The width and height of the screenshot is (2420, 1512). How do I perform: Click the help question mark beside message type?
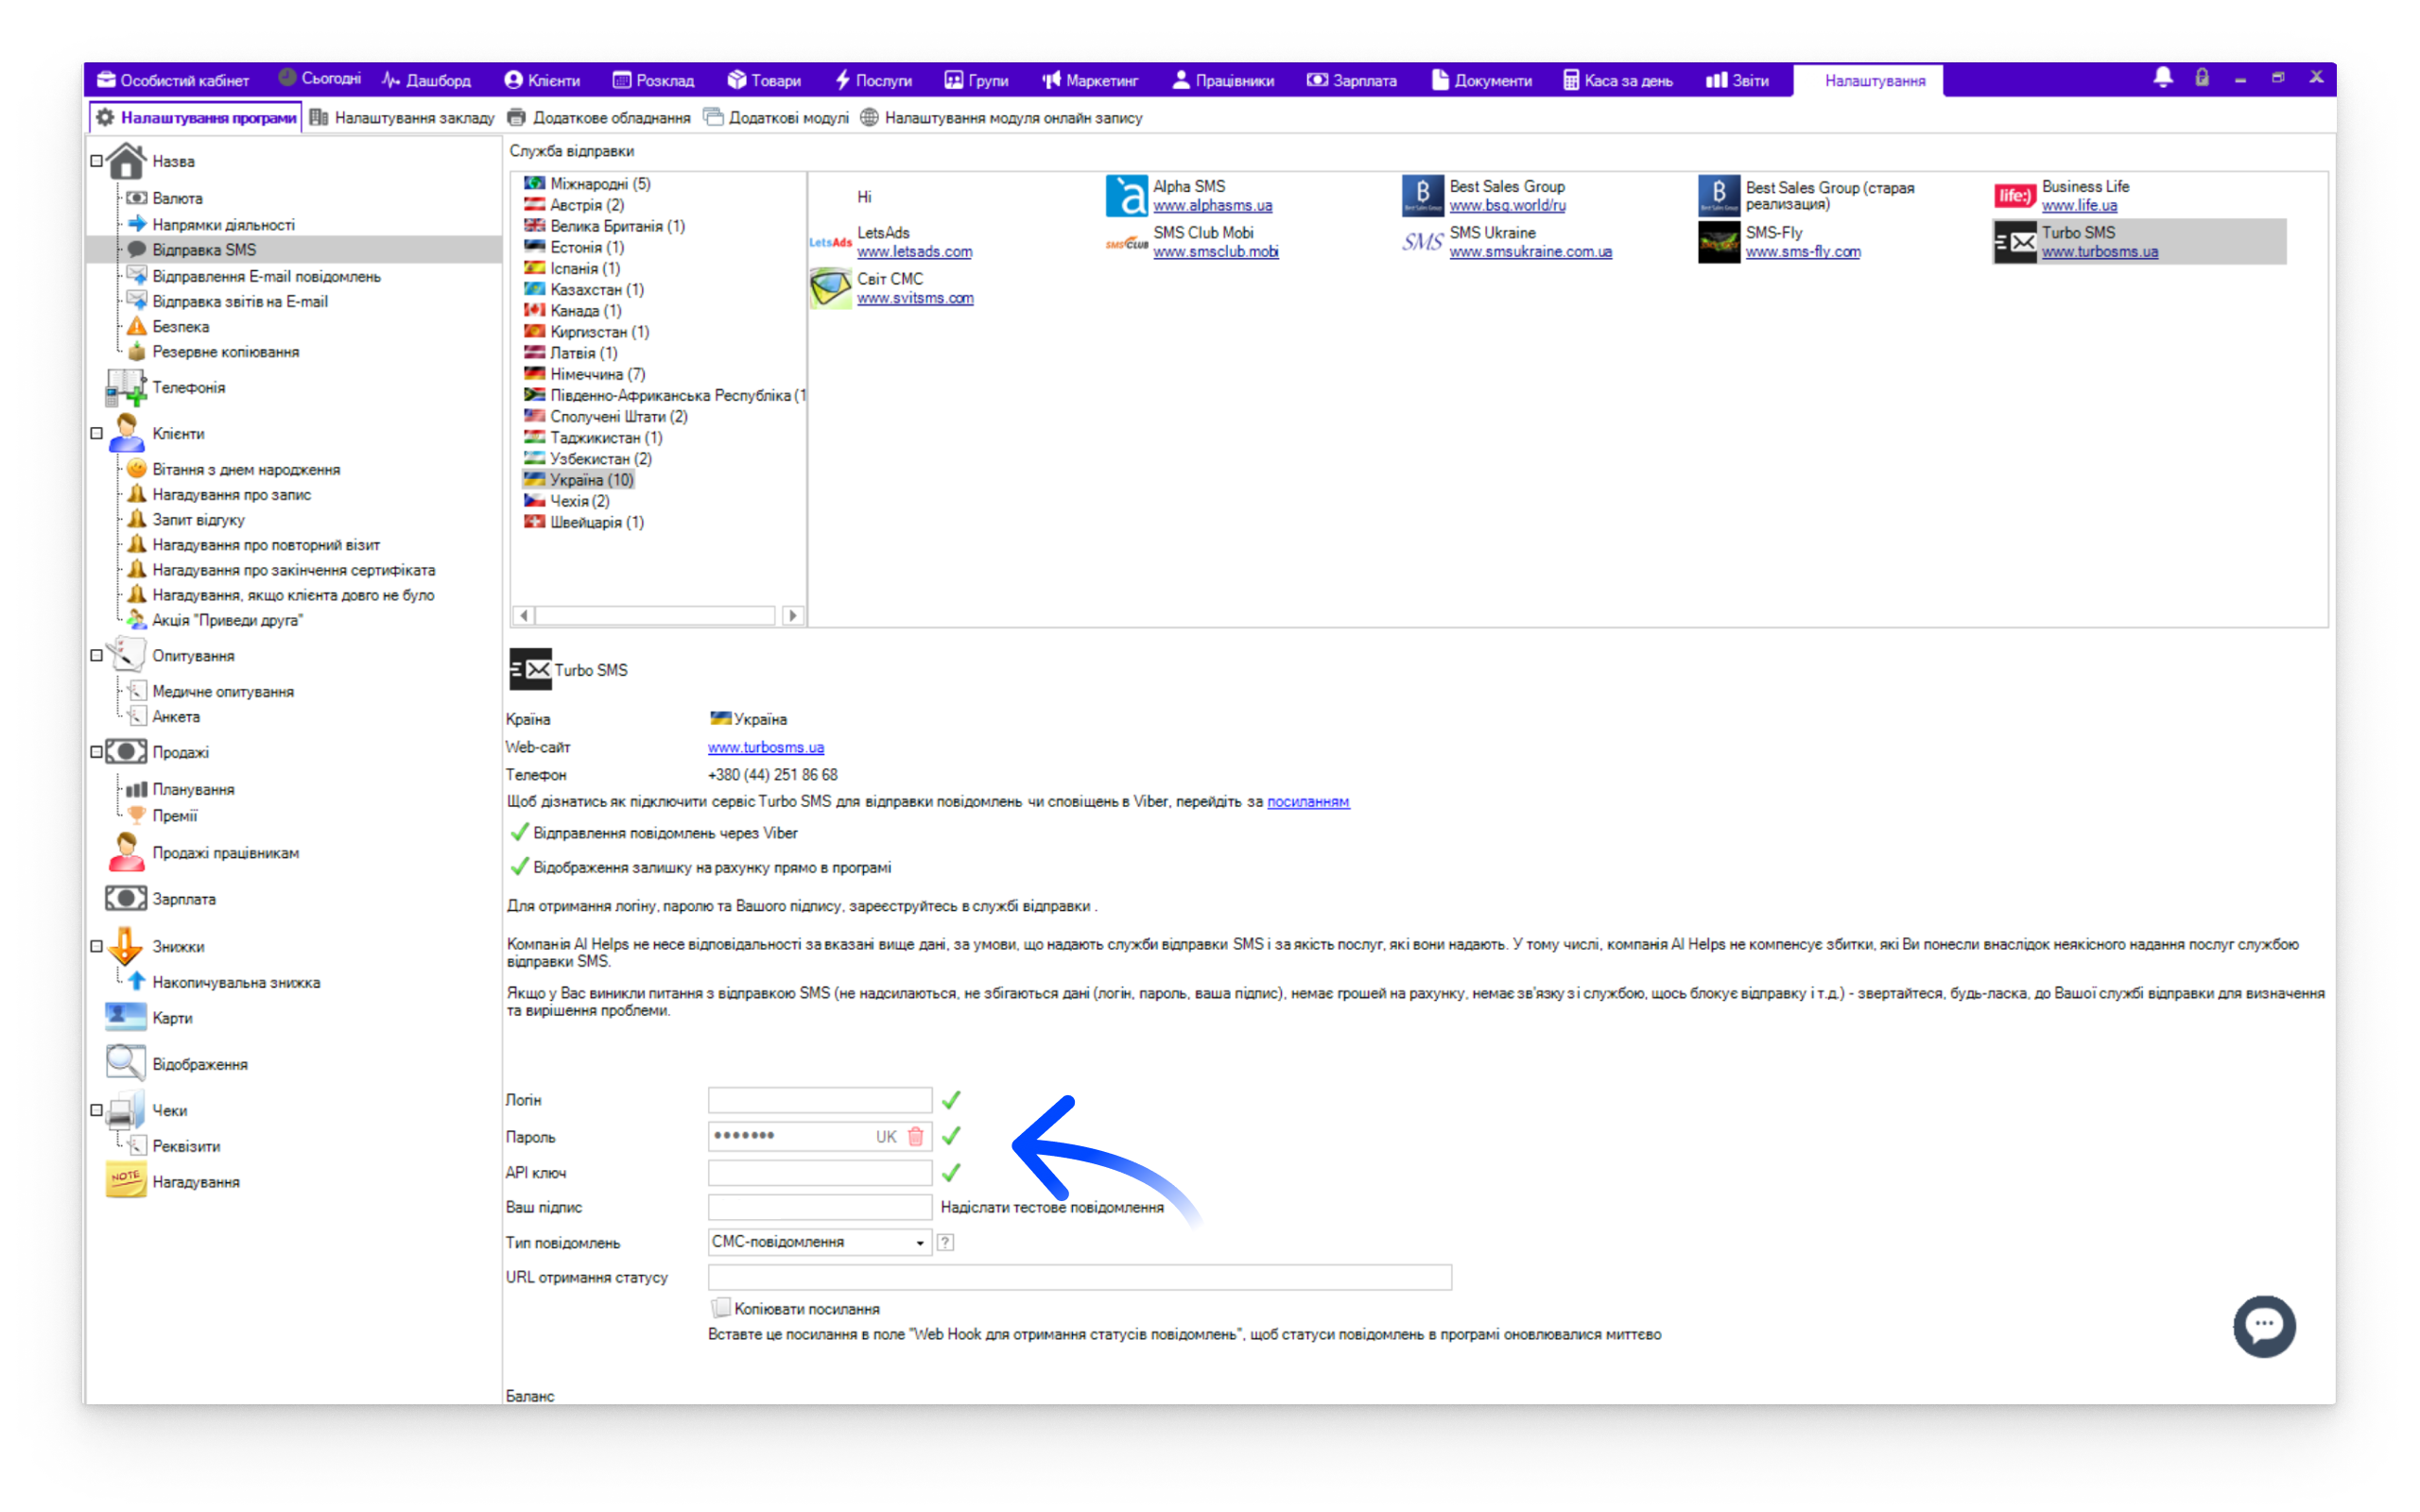(945, 1242)
